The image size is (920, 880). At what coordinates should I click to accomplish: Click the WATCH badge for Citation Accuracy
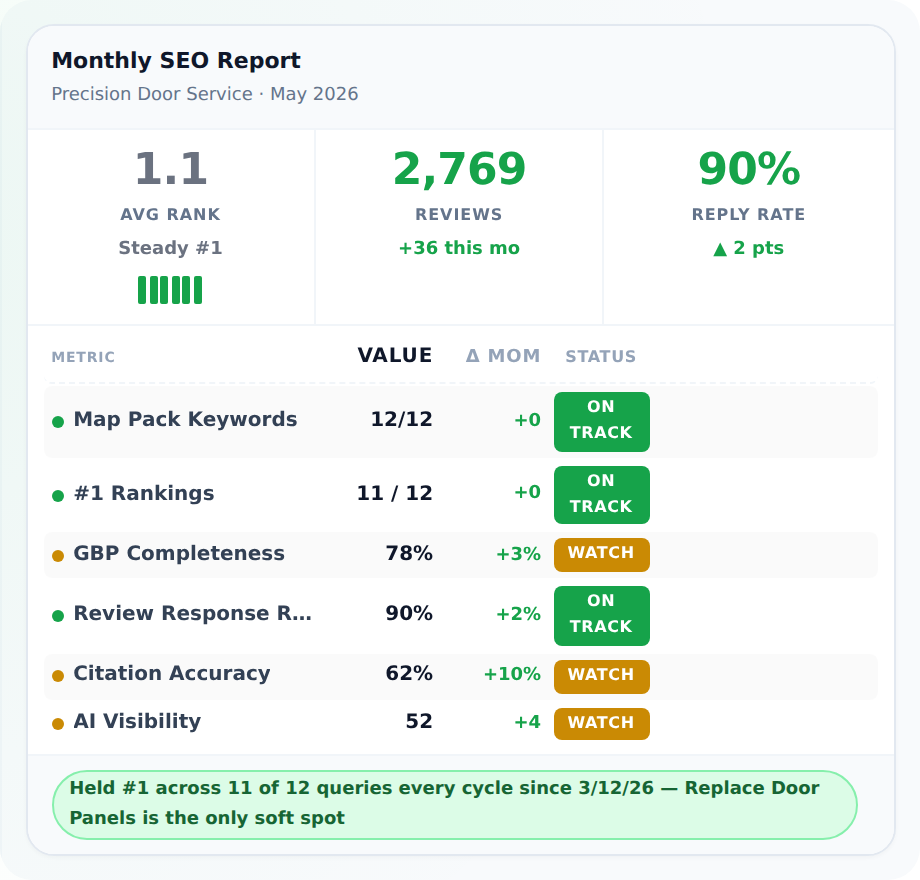(x=602, y=676)
